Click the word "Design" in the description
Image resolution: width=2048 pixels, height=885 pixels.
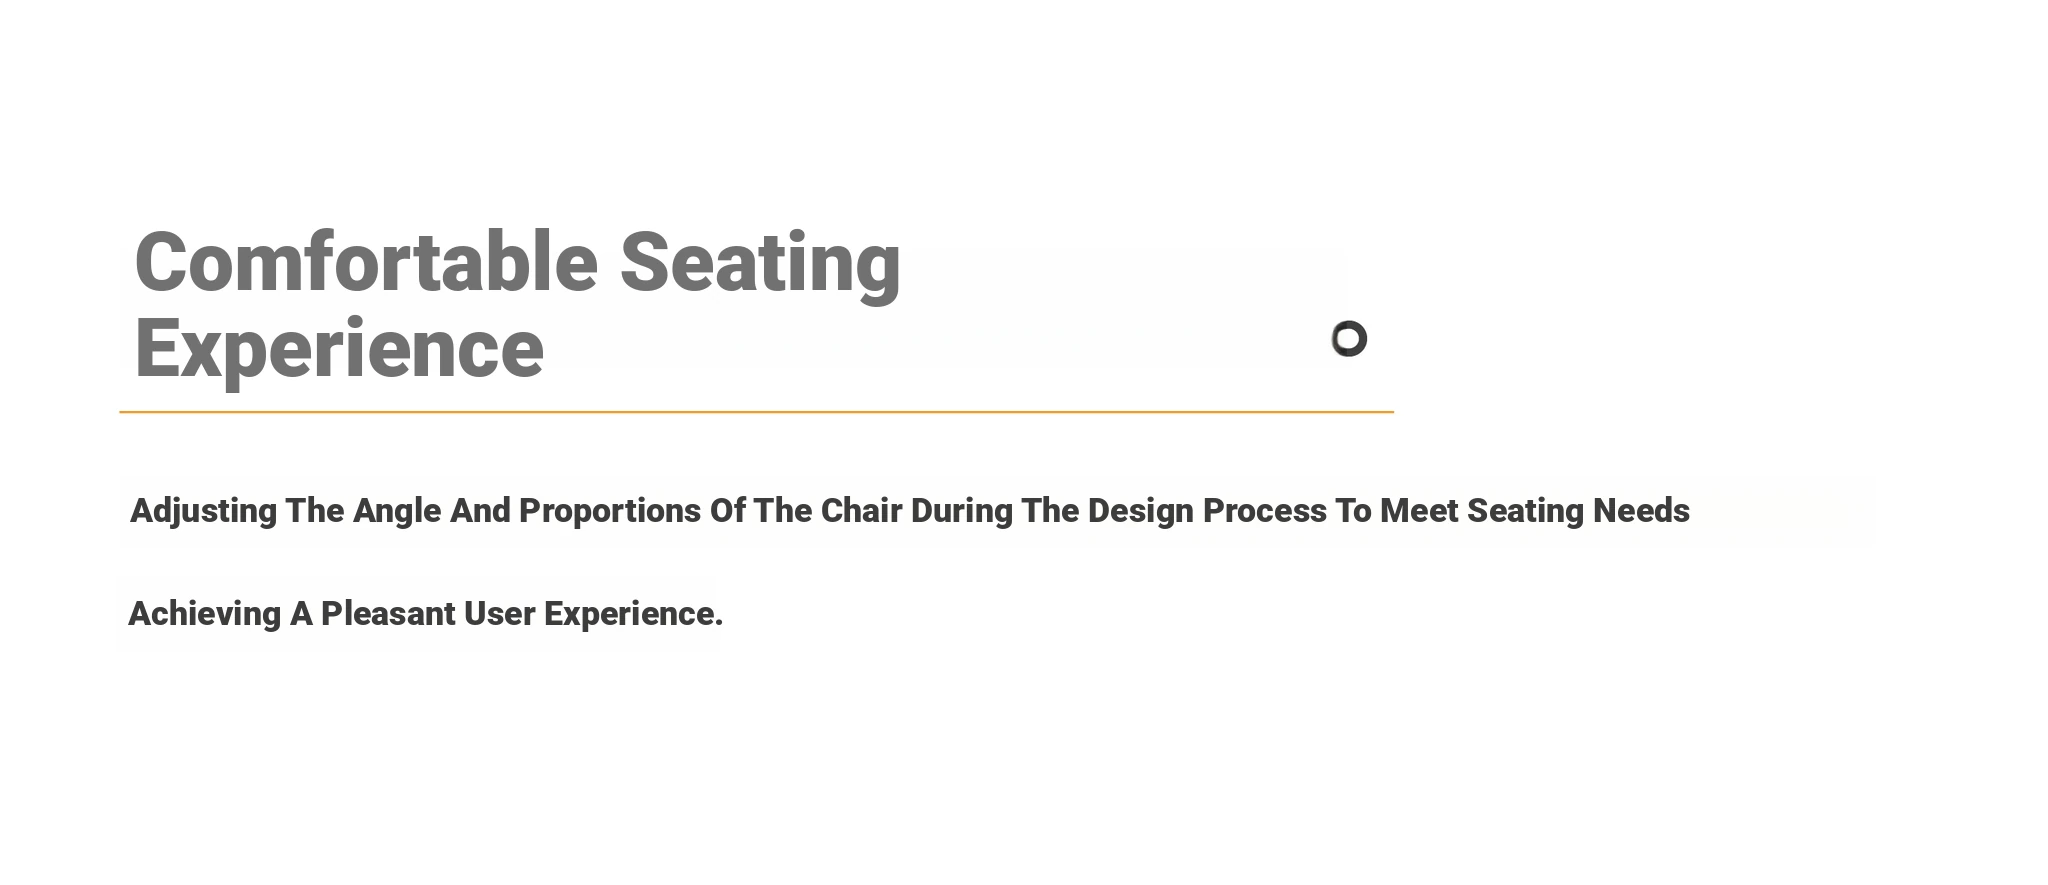[1141, 511]
